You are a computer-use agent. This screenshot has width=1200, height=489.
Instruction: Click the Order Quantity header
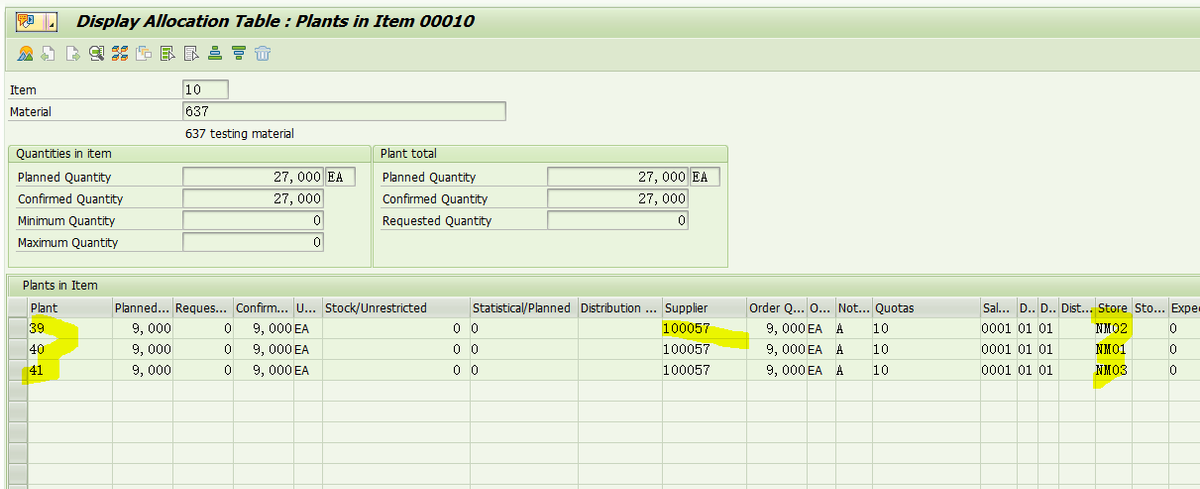pos(776,308)
